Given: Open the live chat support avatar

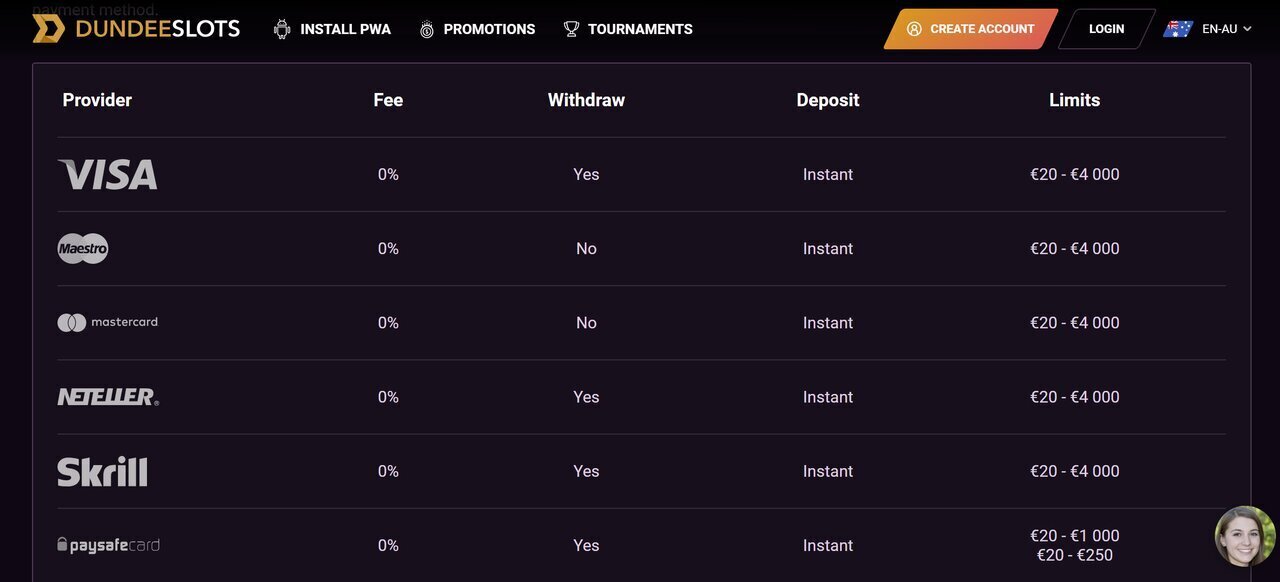Looking at the screenshot, I should 1244,536.
